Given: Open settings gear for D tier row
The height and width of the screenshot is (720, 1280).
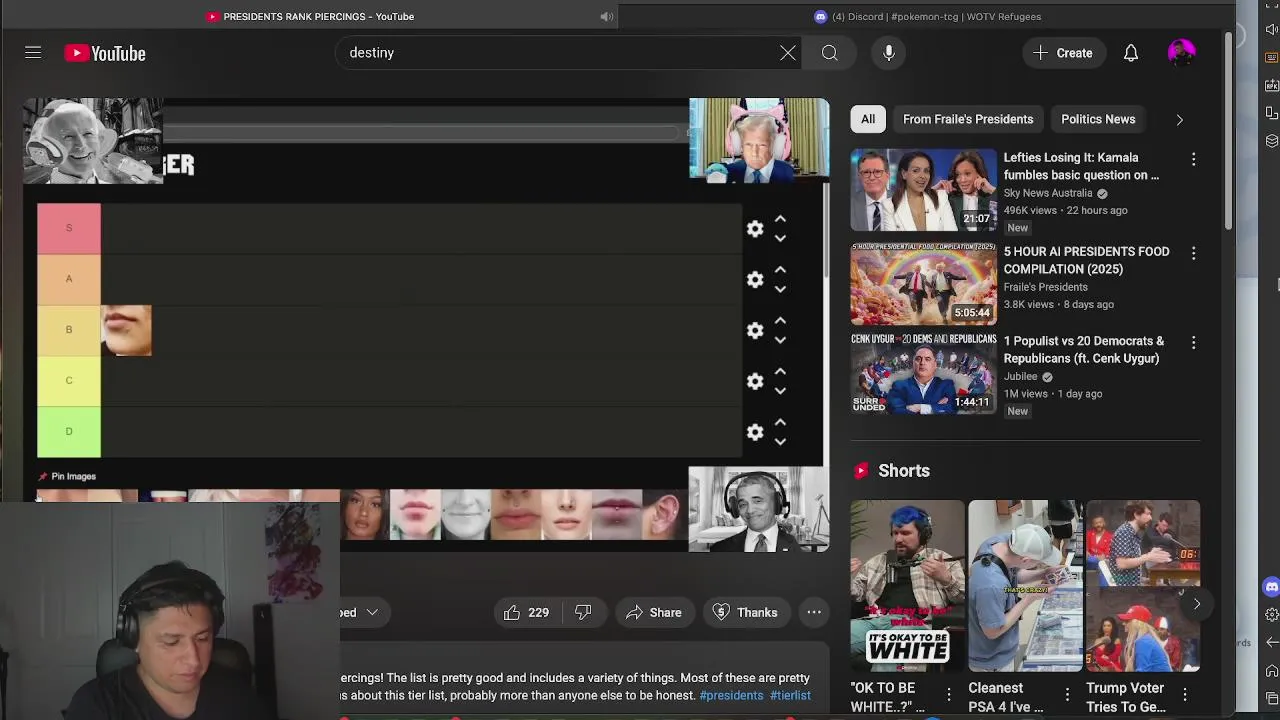Looking at the screenshot, I should [755, 432].
